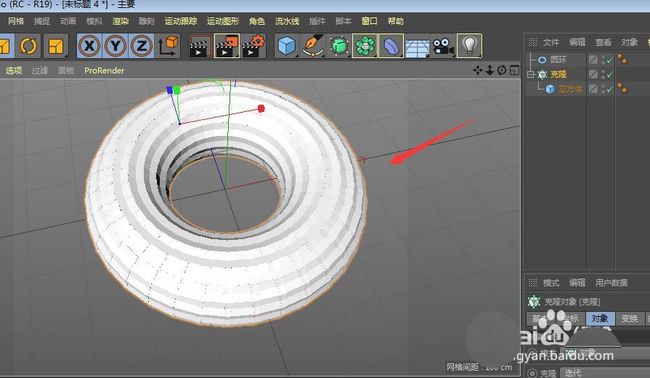Toggle the X axis lock button
The image size is (650, 378).
click(89, 46)
